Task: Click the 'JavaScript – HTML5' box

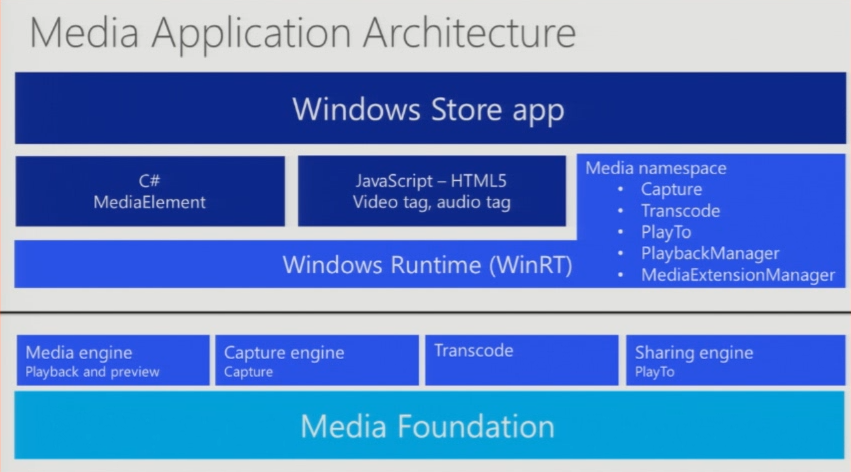Action: coord(432,191)
